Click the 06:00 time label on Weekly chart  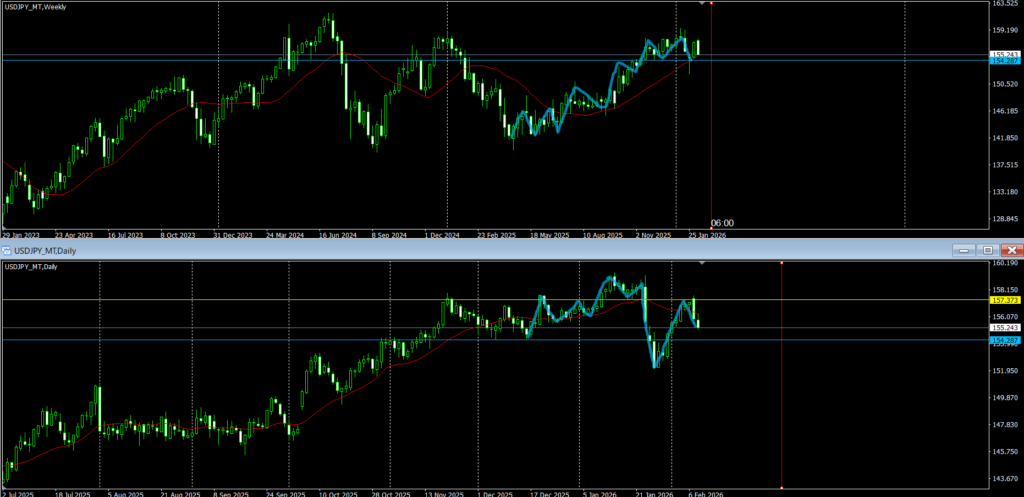722,223
